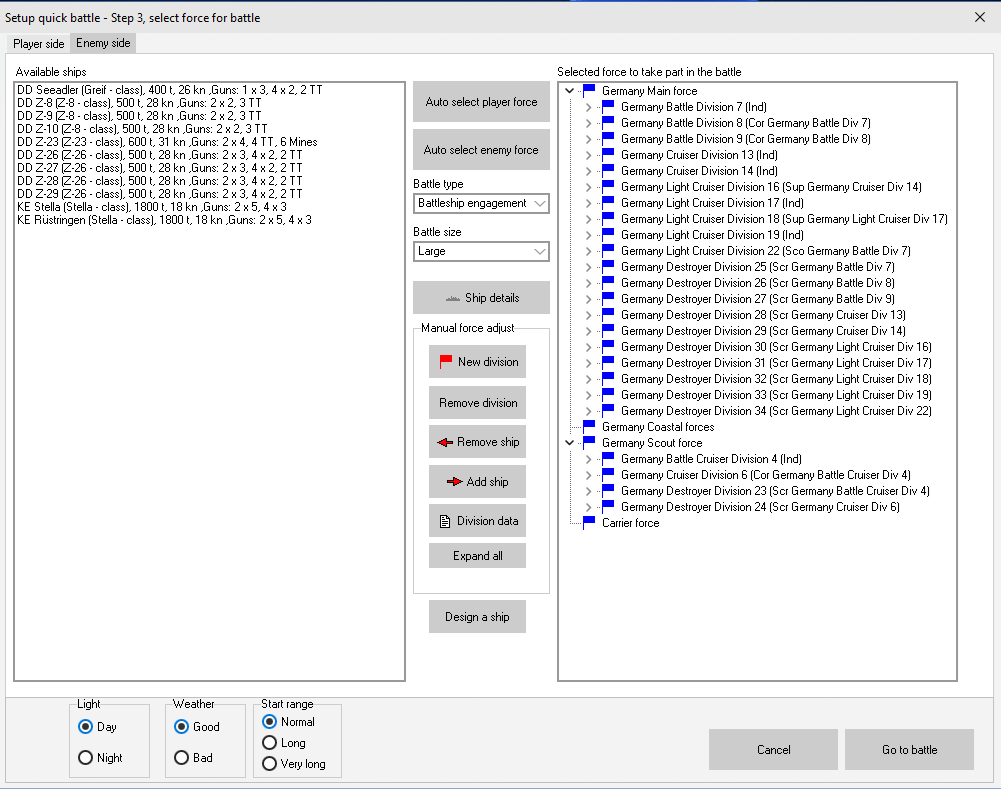The width and height of the screenshot is (1001, 789).
Task: Click flag icon of Destroyer Division 26
Action: point(608,282)
